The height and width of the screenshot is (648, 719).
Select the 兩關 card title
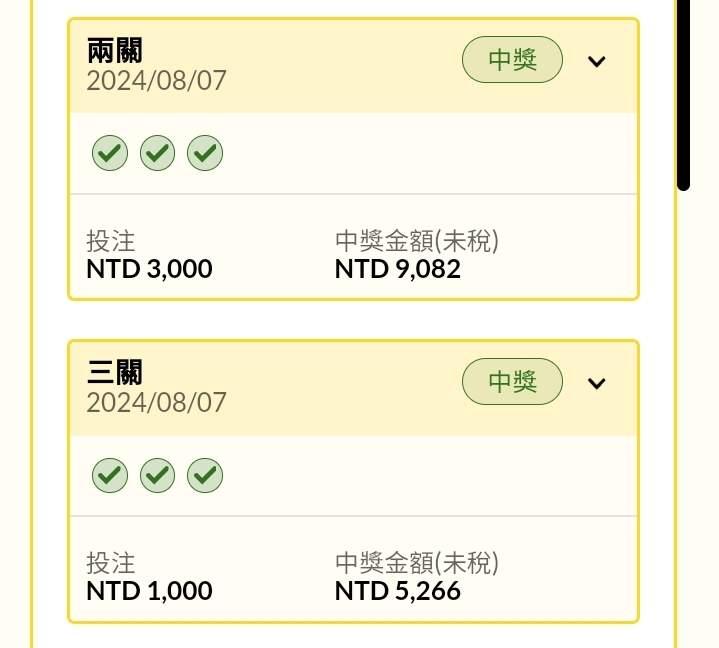115,50
